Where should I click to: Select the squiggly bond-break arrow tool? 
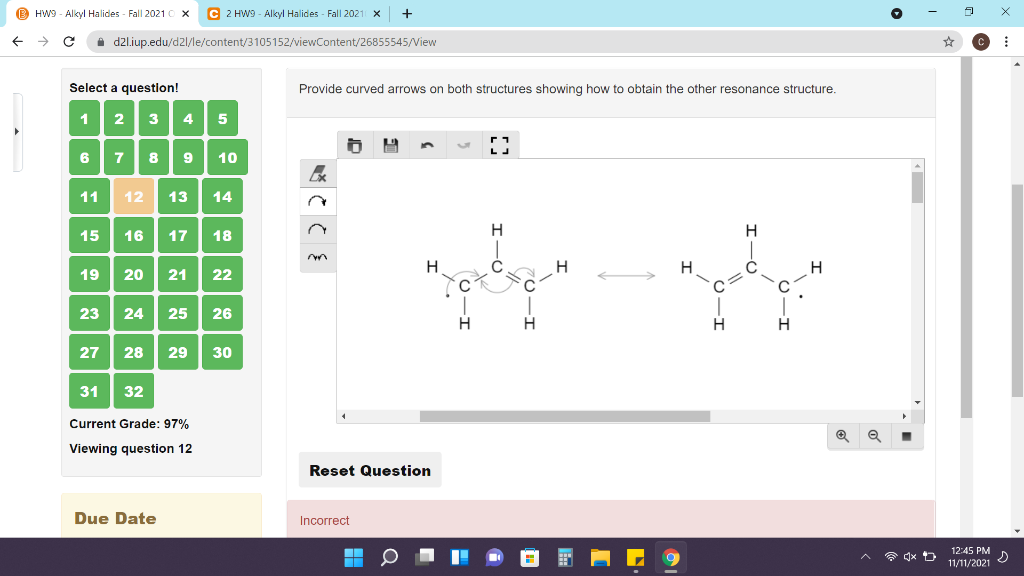[x=318, y=257]
